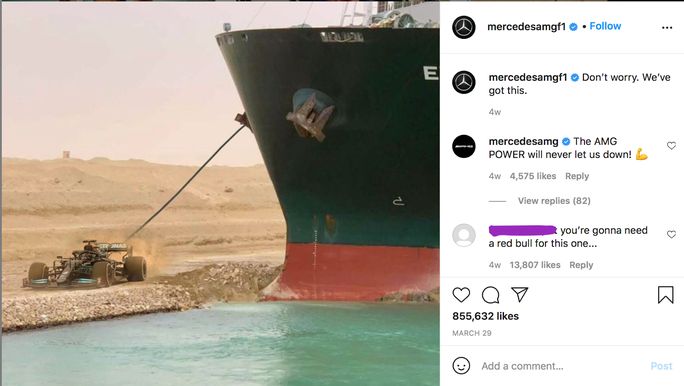
Task: View who liked: 855,632 likes
Action: [x=485, y=316]
